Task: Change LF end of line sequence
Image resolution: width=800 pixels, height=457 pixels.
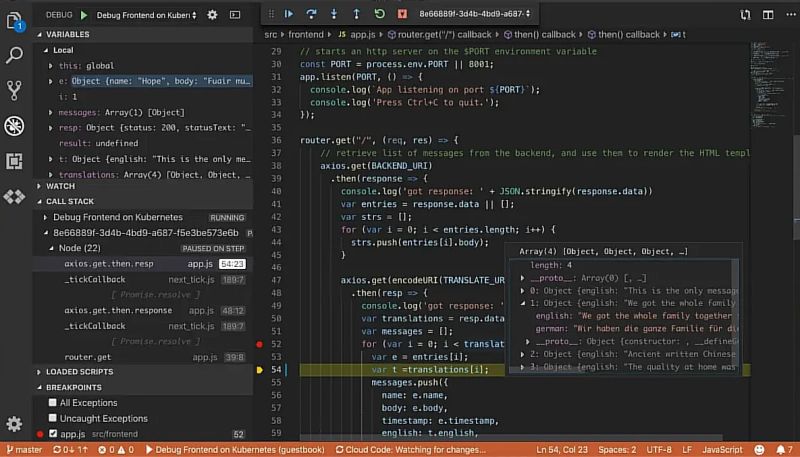Action: point(687,449)
